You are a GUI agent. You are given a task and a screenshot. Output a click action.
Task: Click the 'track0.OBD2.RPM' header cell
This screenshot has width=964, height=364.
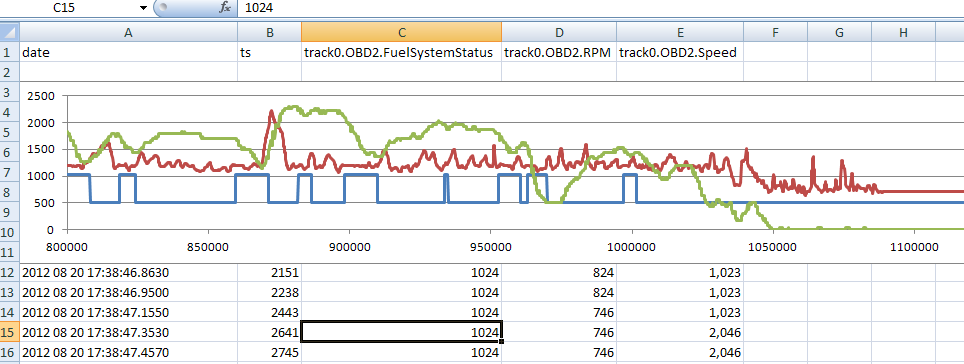coord(559,53)
